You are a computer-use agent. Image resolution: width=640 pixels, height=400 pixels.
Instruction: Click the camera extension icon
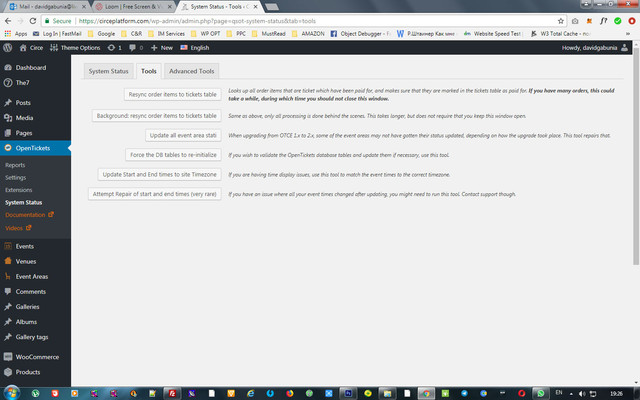click(x=575, y=21)
